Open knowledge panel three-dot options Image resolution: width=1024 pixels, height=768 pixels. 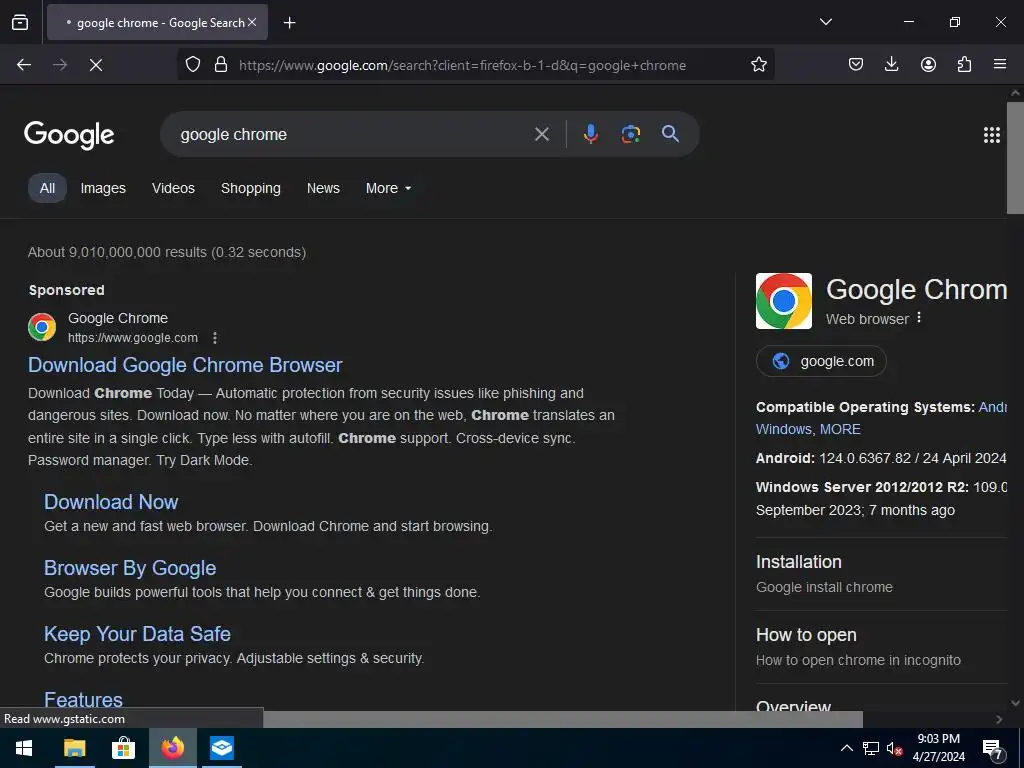pos(919,317)
